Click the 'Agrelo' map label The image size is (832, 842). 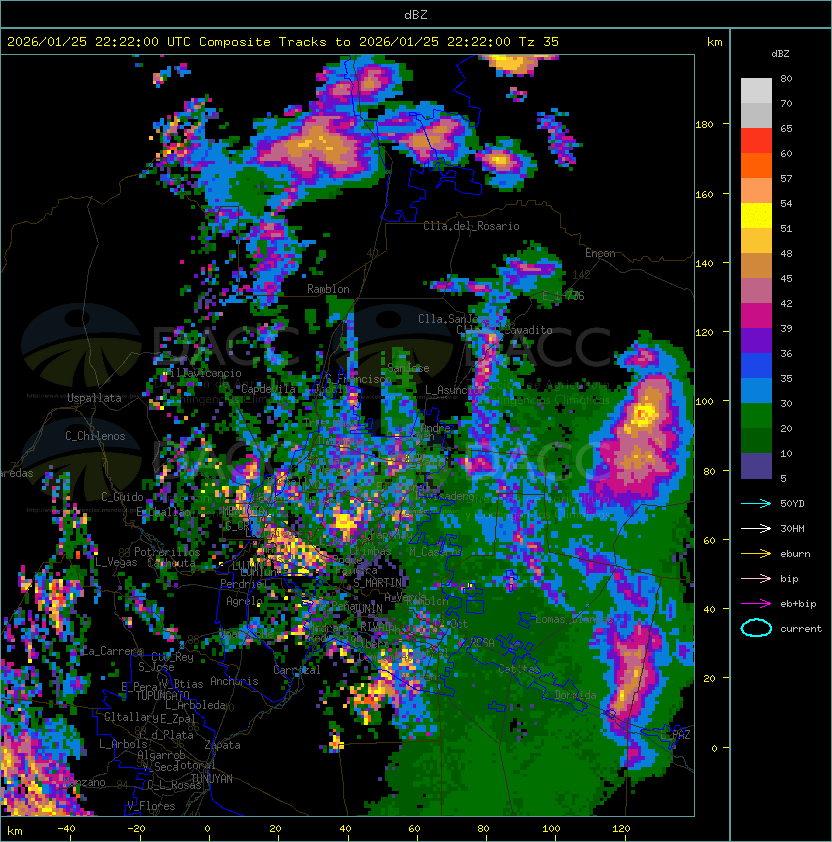(244, 601)
